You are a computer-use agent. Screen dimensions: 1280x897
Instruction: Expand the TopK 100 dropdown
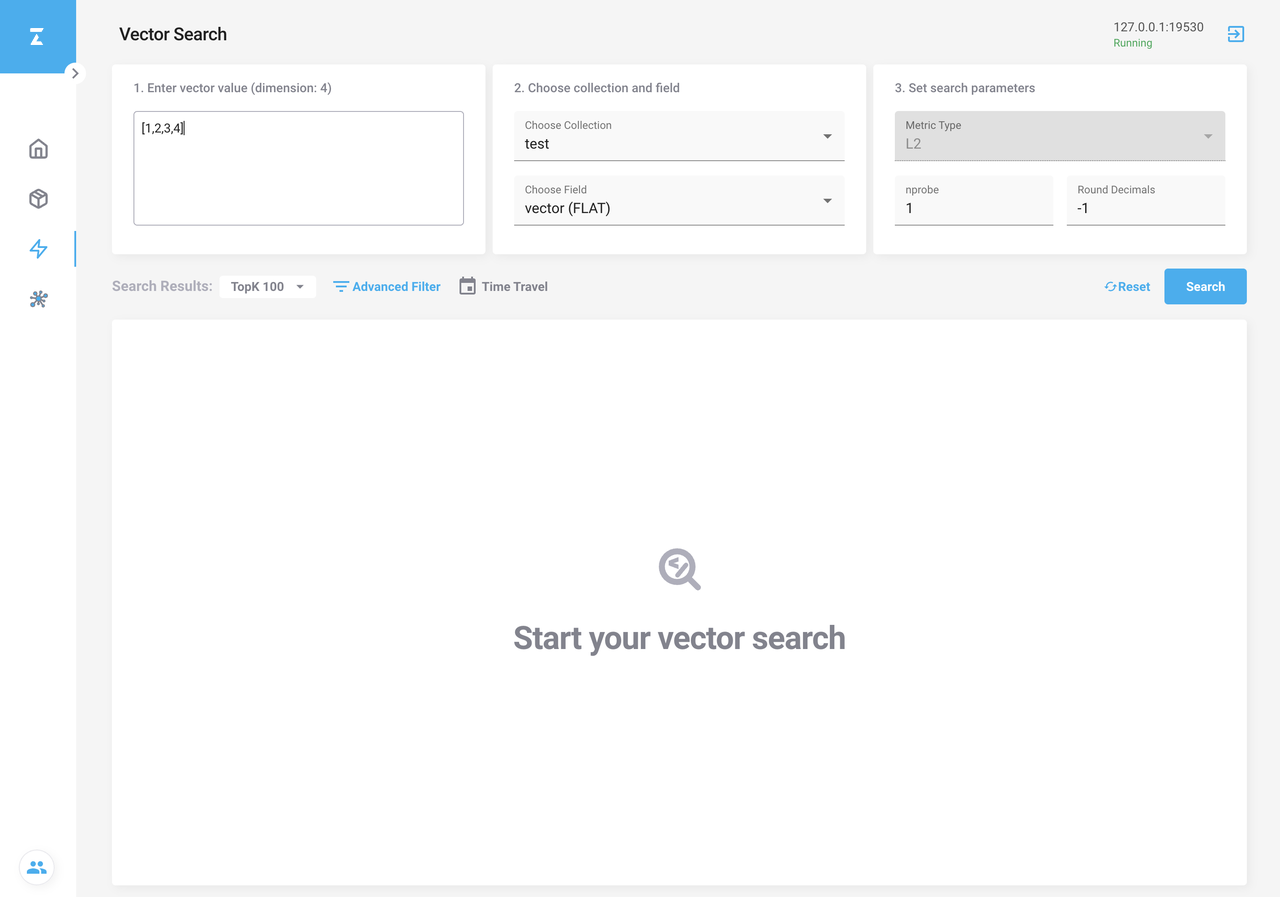268,287
